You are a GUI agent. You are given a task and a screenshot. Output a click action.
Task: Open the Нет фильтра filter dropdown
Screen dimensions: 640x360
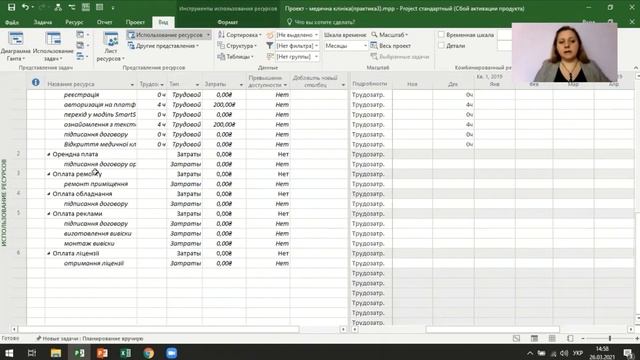coord(316,46)
